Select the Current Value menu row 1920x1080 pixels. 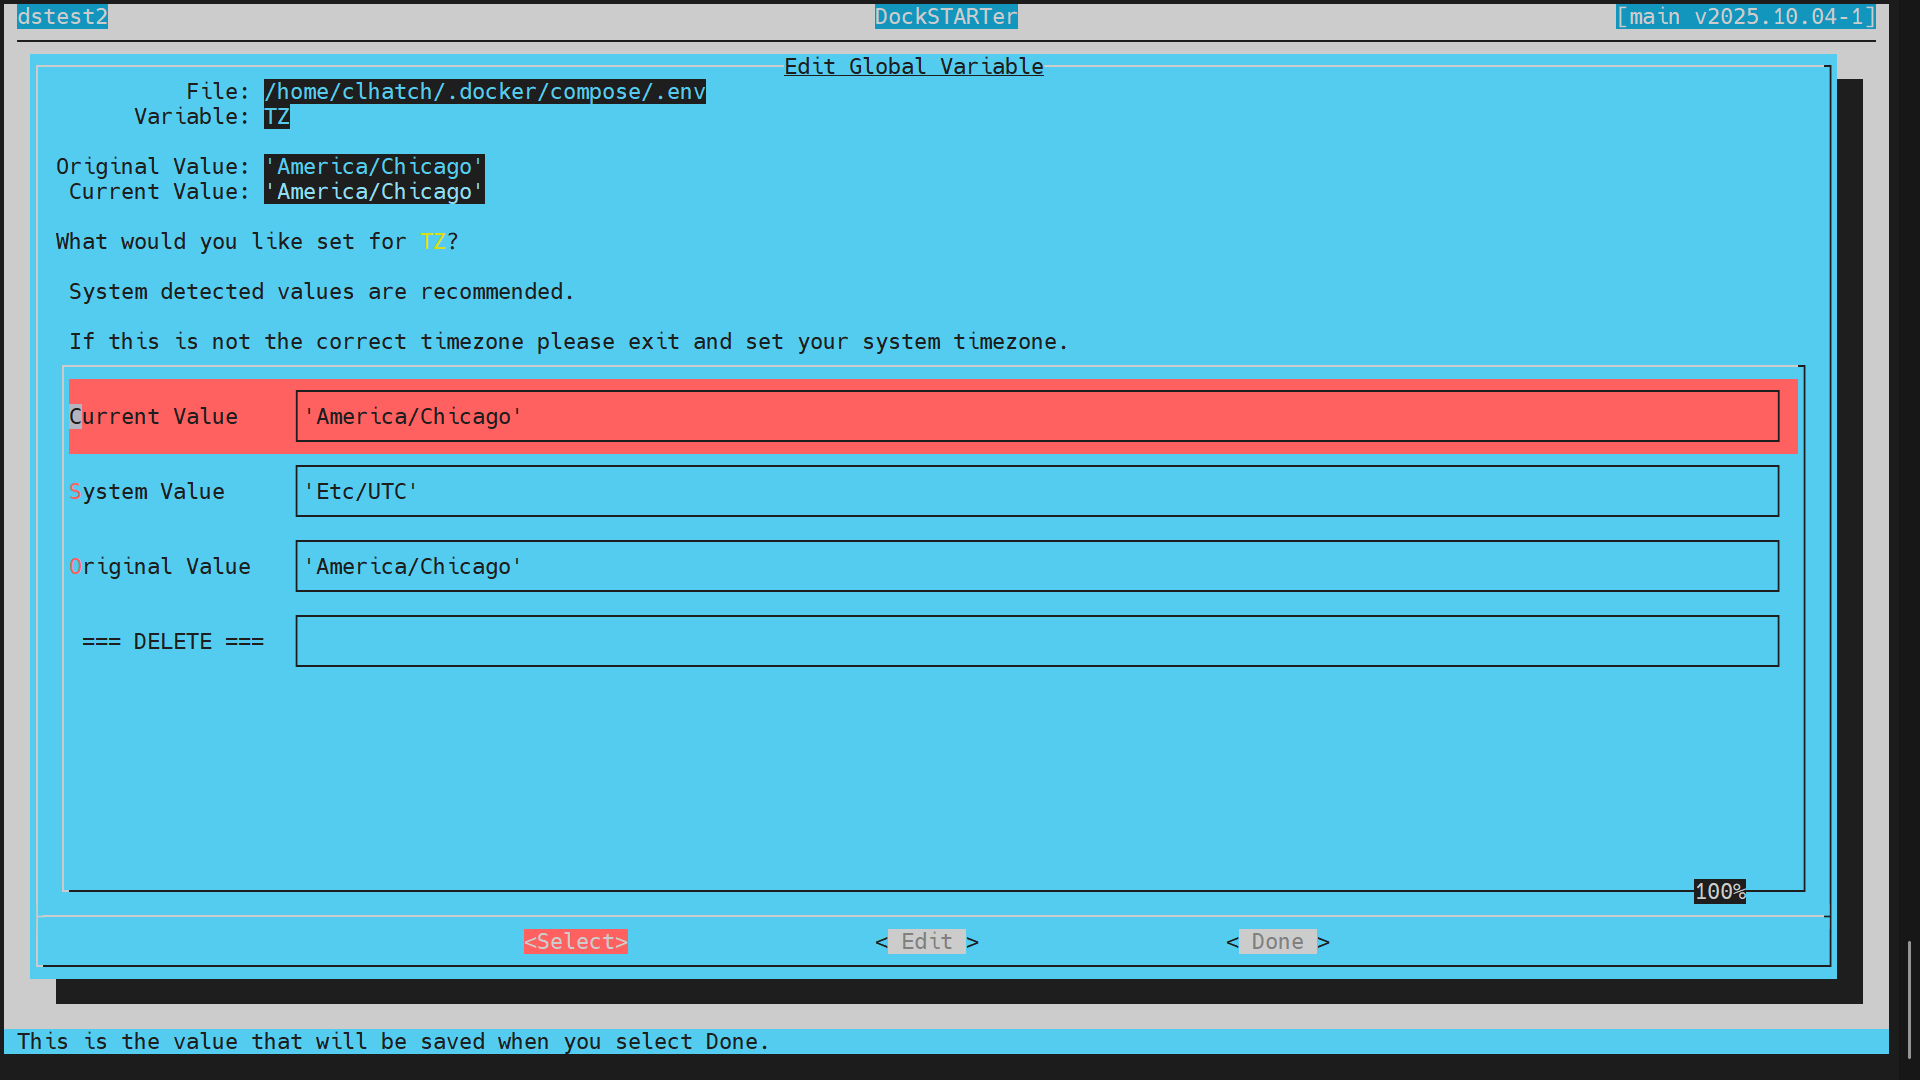click(154, 416)
